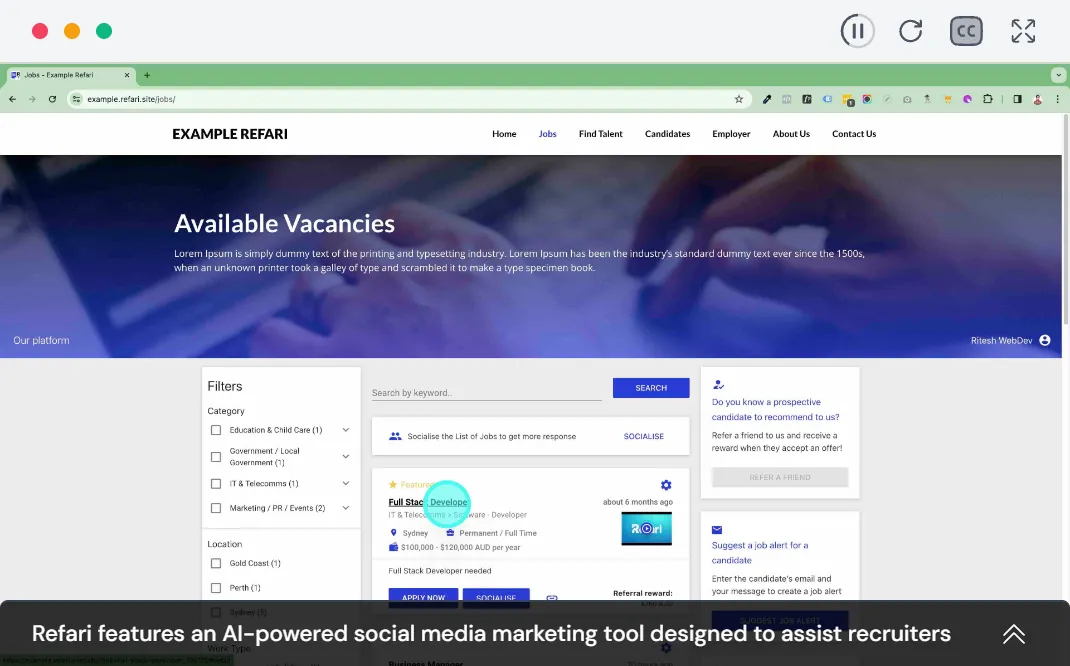1070x666 pixels.
Task: Click the REFER A FRIEND button
Action: (780, 477)
